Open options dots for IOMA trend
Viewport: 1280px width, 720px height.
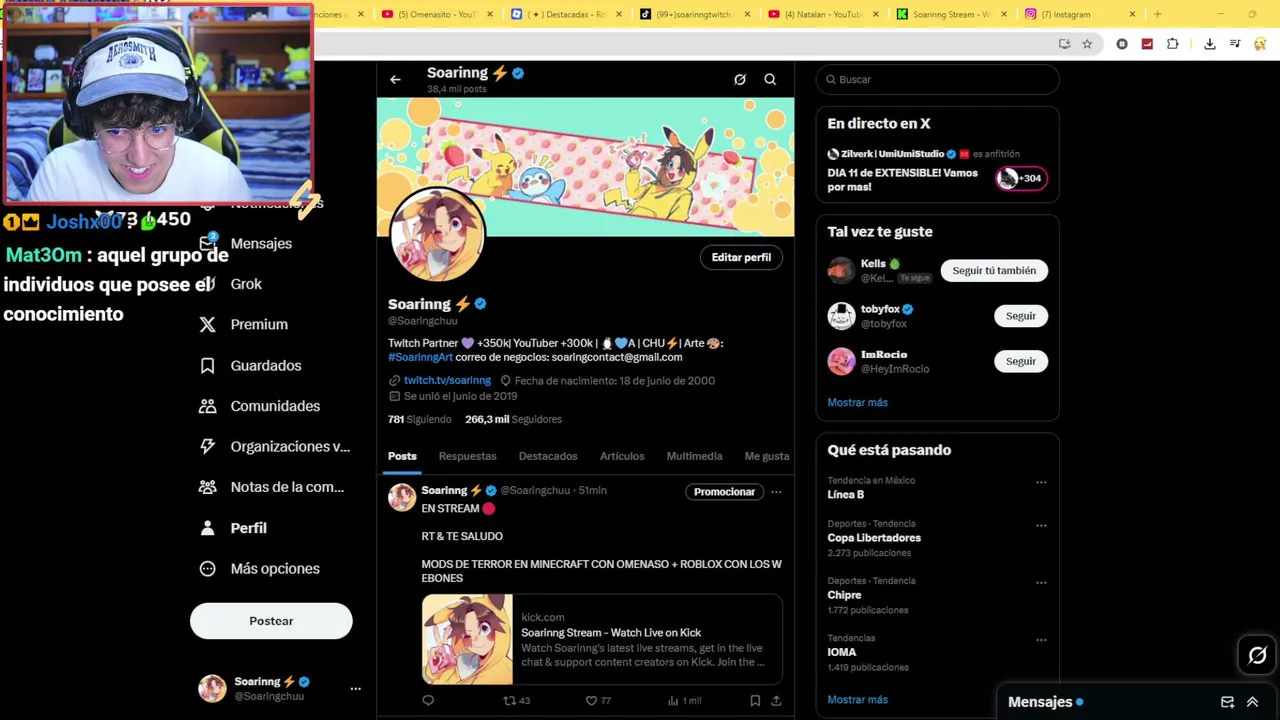(1041, 639)
